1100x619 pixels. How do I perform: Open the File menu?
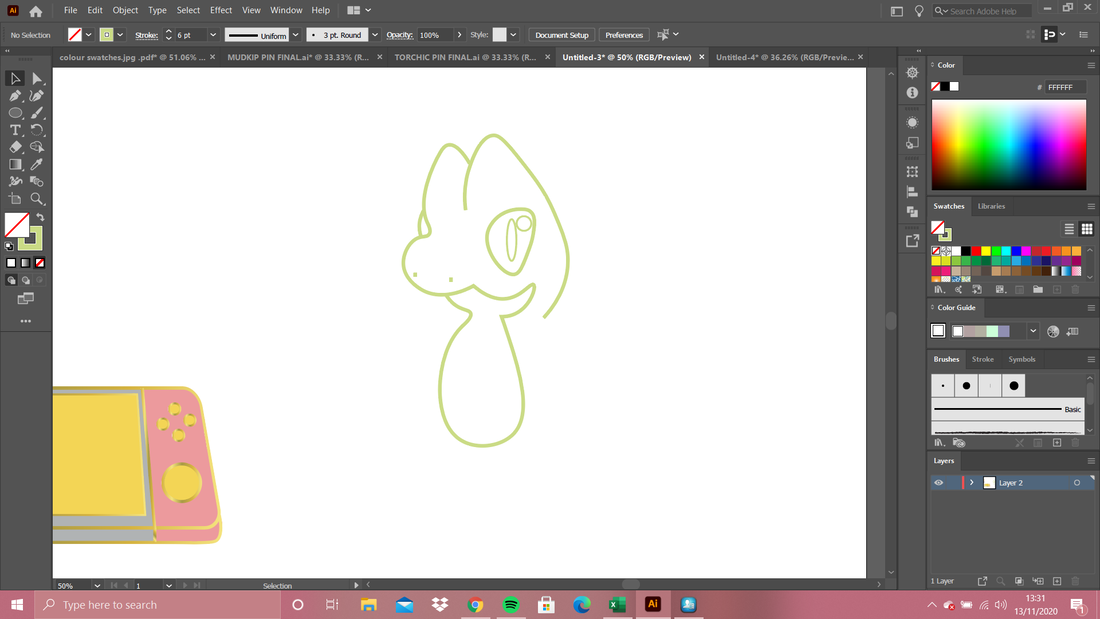pos(70,11)
